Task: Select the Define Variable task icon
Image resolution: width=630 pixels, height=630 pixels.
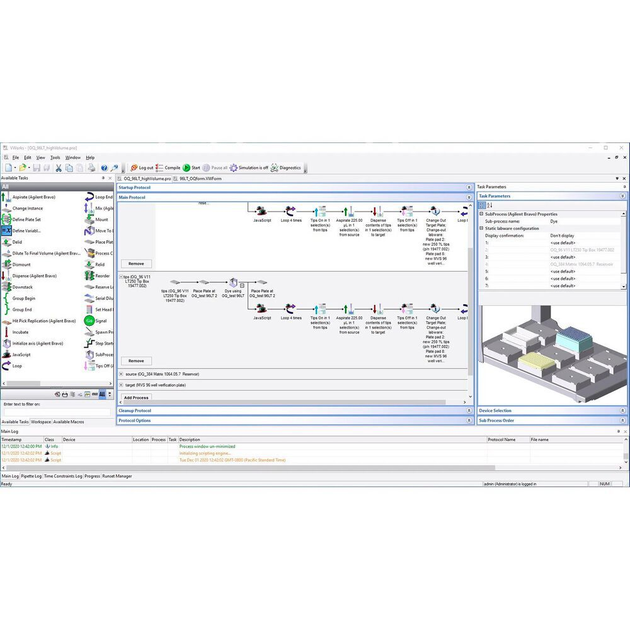Action: pyautogui.click(x=6, y=231)
